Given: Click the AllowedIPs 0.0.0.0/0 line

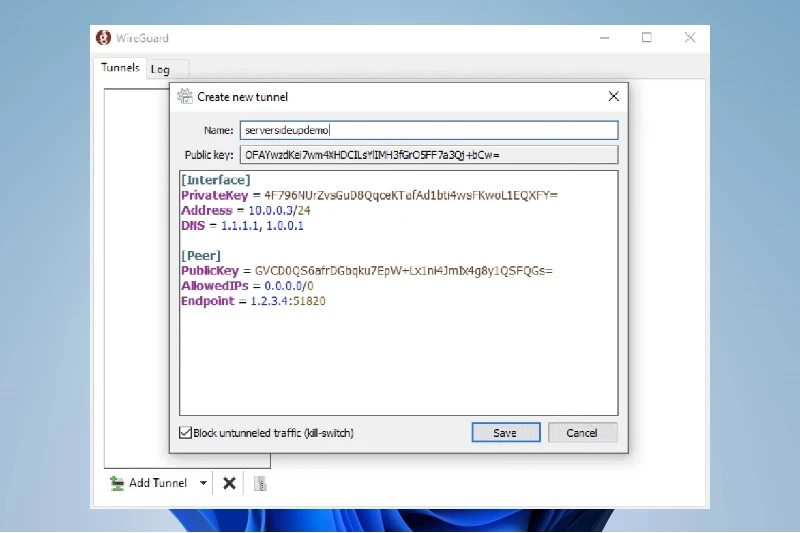Looking at the screenshot, I should point(247,286).
